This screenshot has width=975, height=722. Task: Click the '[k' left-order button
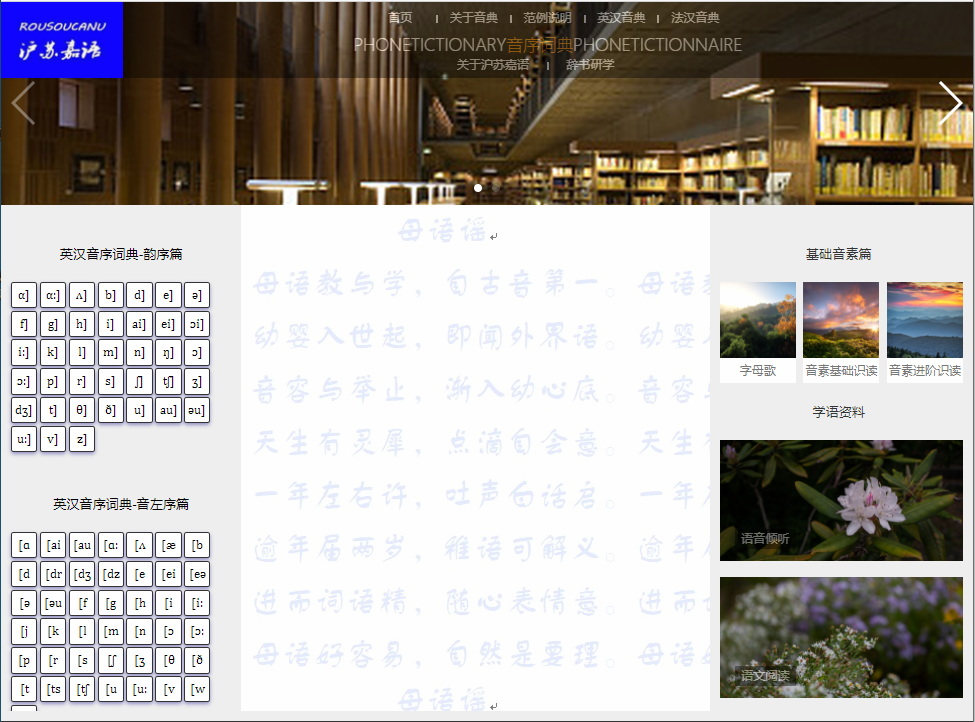[x=53, y=631]
